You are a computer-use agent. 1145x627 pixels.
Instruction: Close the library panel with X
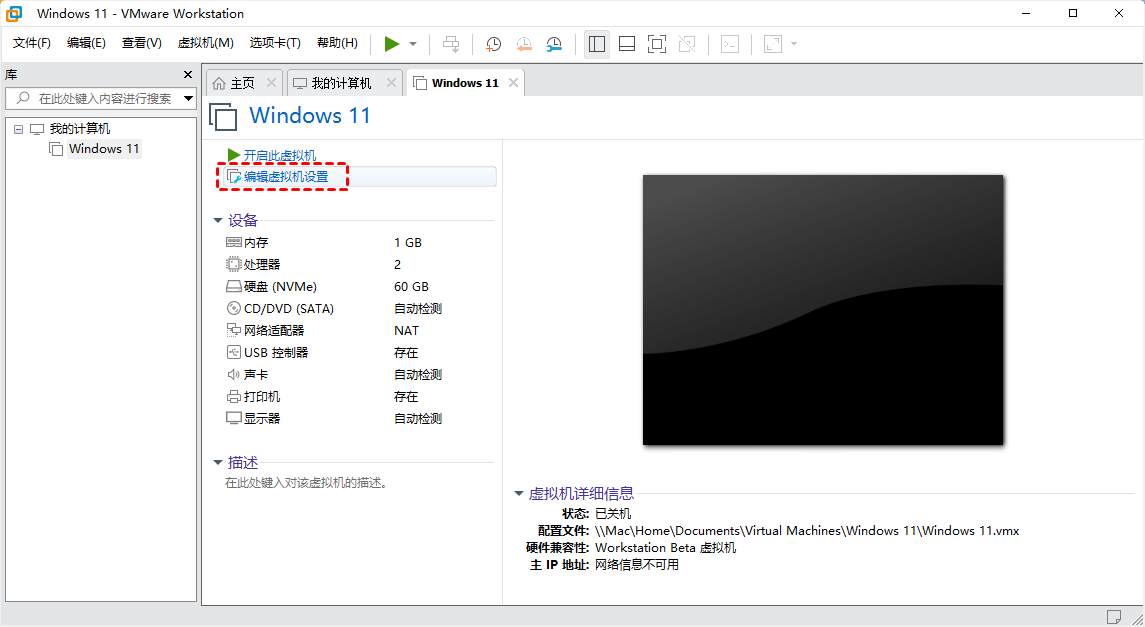click(x=188, y=75)
